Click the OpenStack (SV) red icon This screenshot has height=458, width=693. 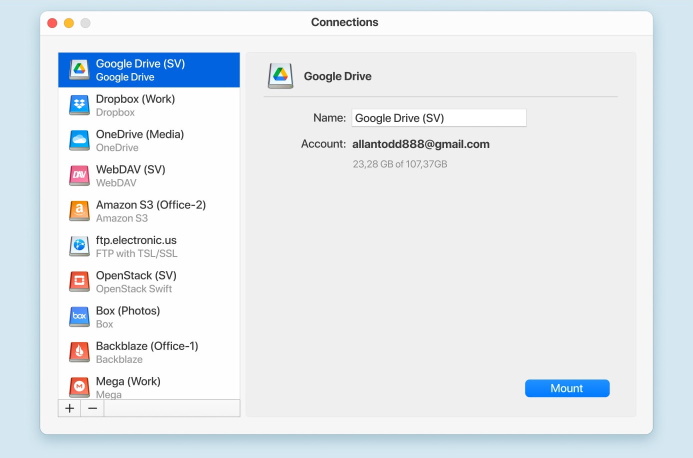point(79,282)
